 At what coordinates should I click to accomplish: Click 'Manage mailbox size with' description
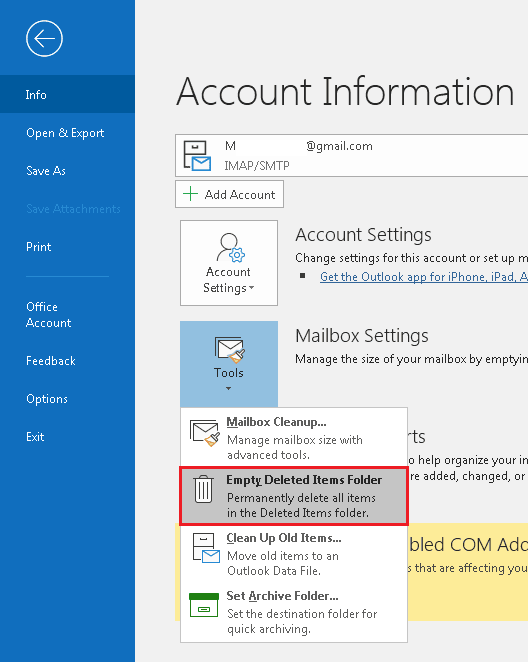pos(295,440)
